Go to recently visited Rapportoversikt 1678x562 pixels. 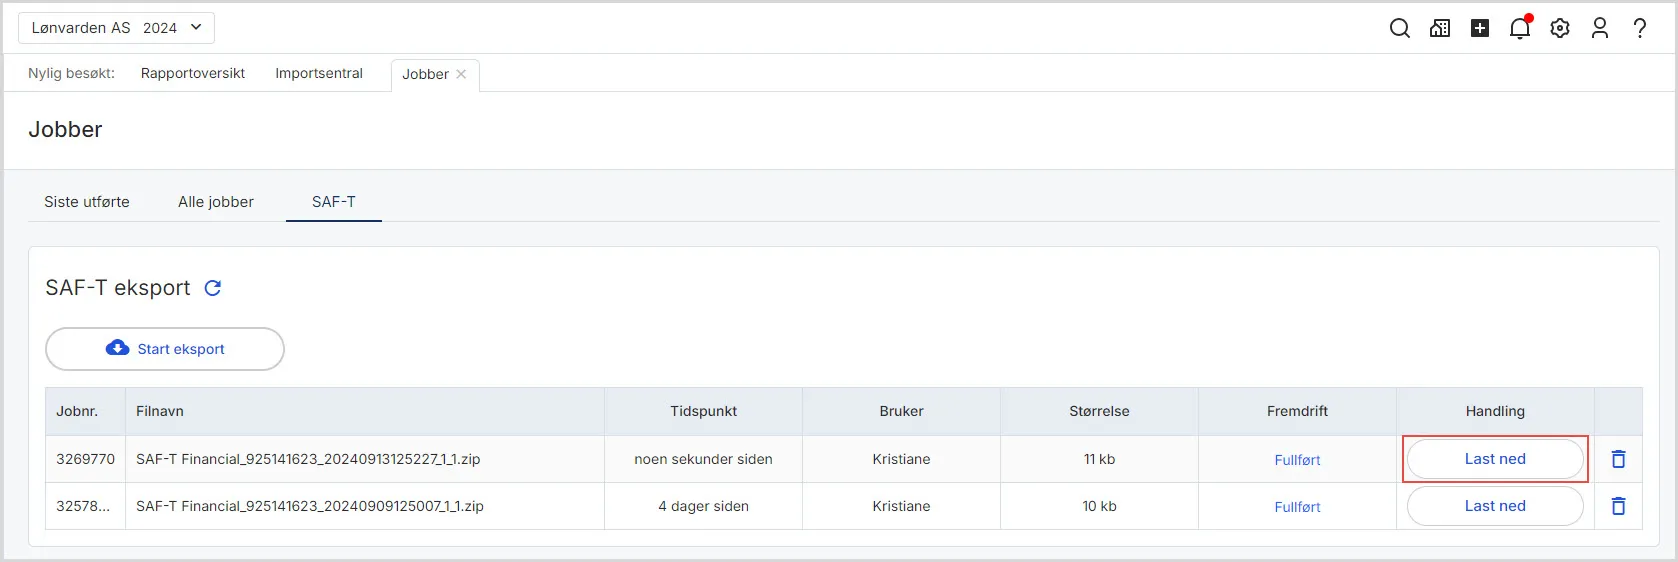(x=193, y=73)
